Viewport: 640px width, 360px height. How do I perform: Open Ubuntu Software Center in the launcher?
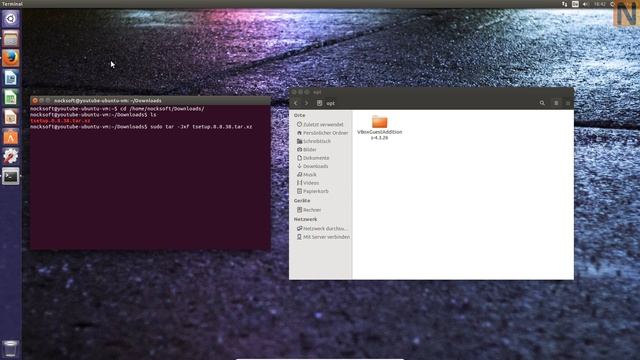coord(11,137)
